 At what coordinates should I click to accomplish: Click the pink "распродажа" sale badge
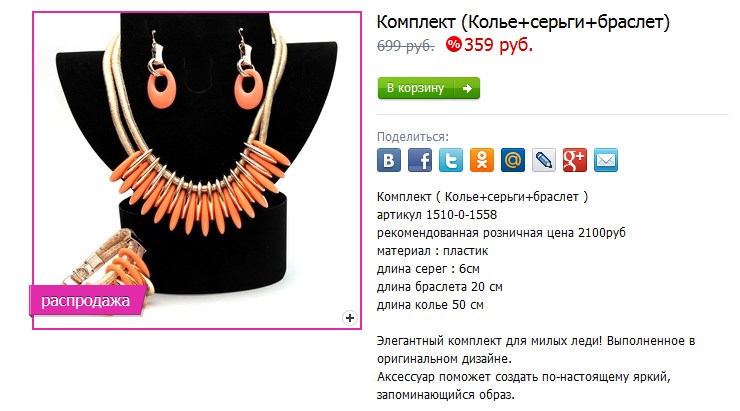click(88, 301)
